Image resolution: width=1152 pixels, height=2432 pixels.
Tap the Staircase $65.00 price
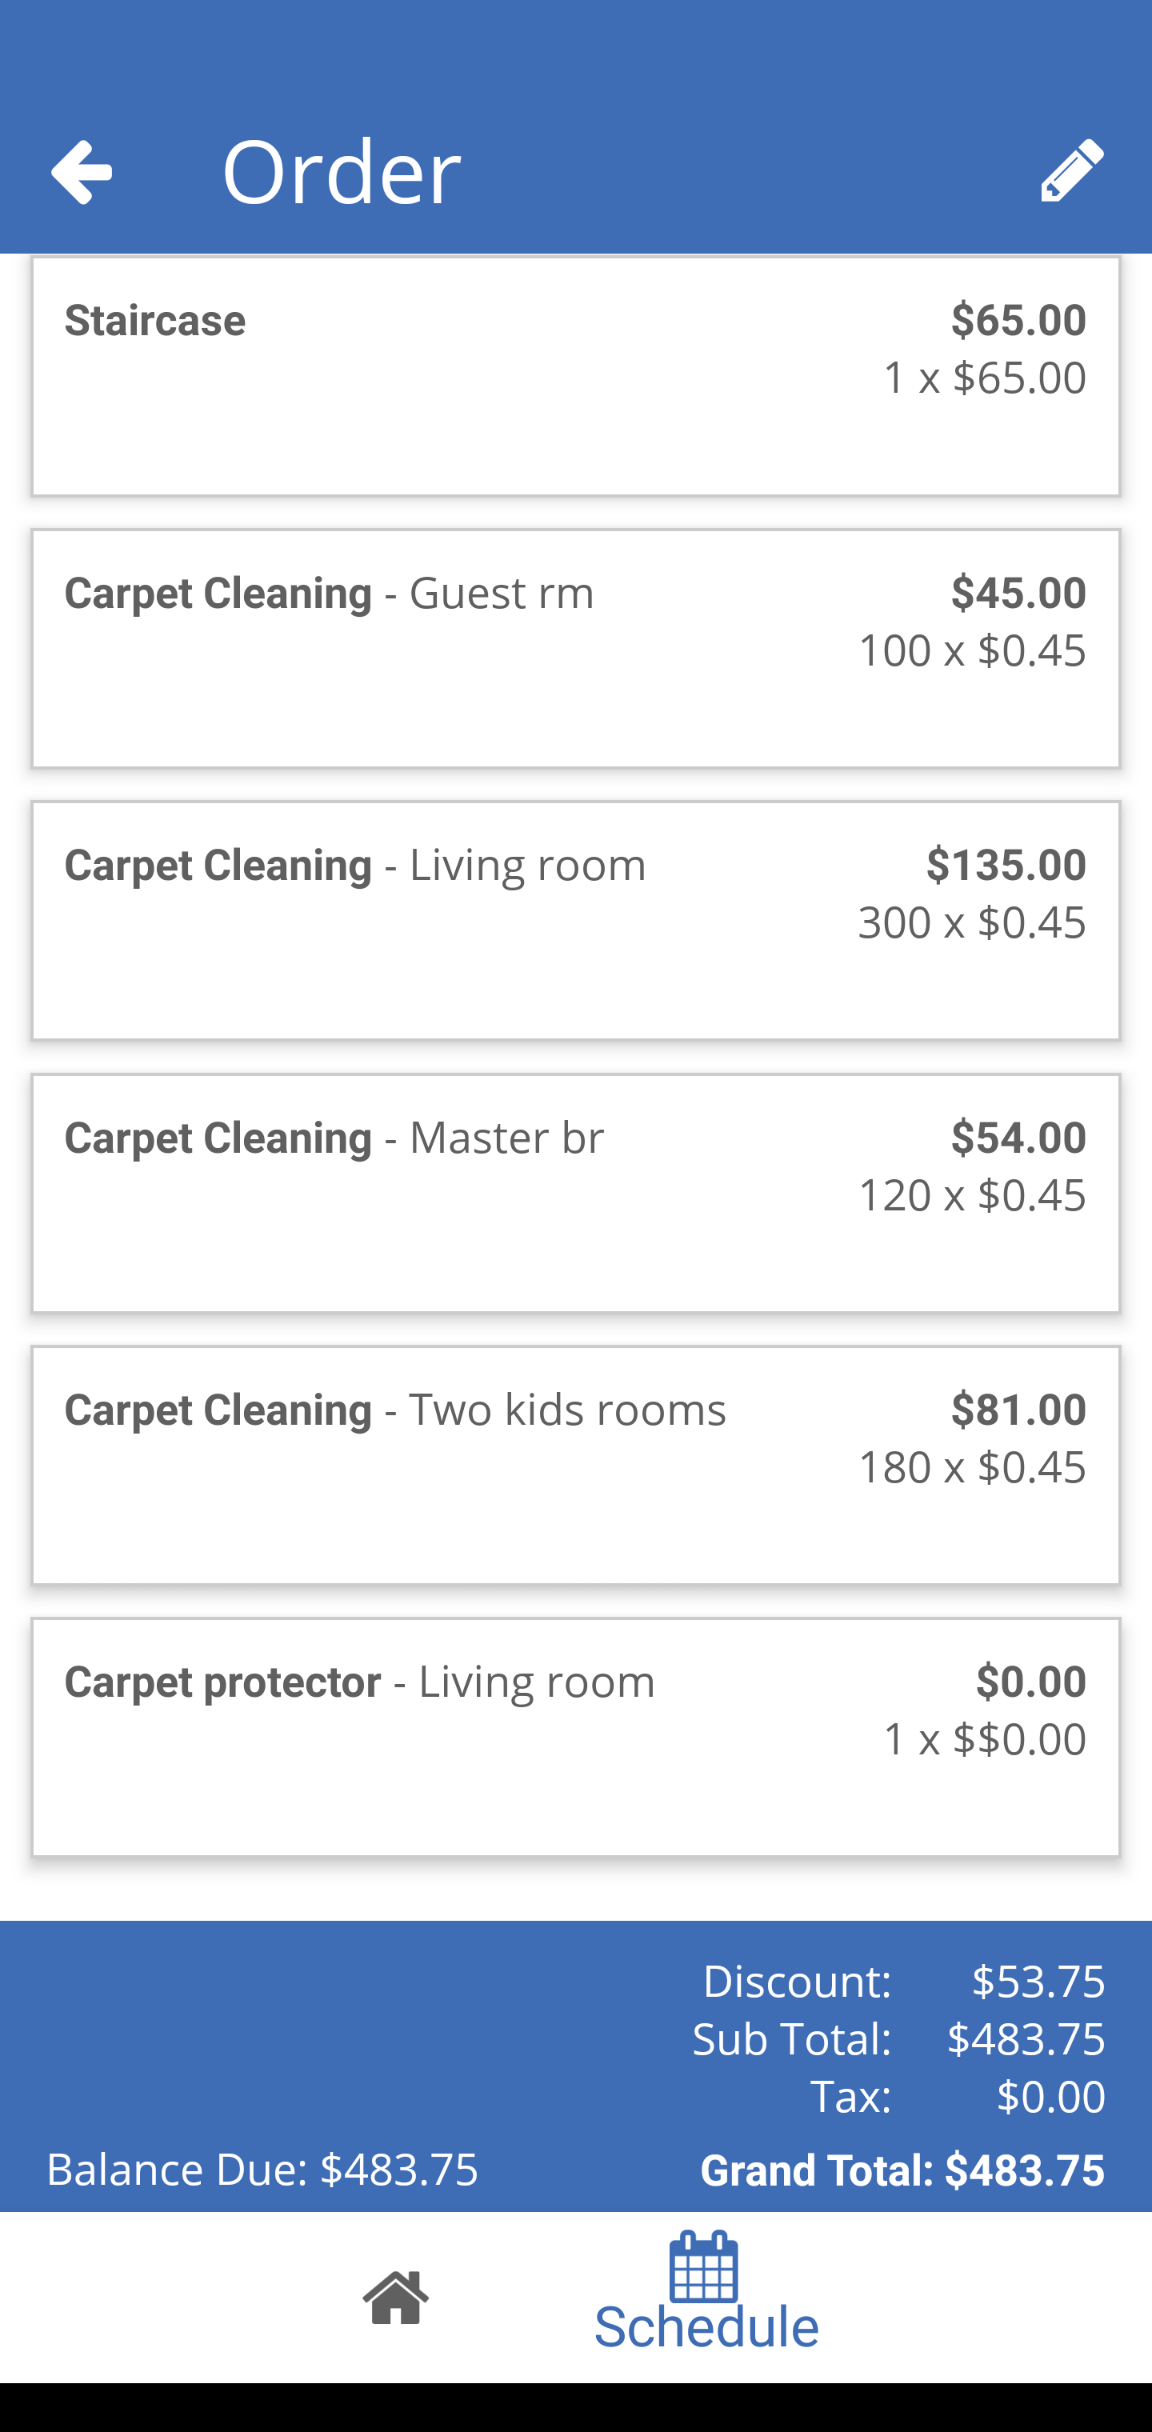[x=1018, y=320]
